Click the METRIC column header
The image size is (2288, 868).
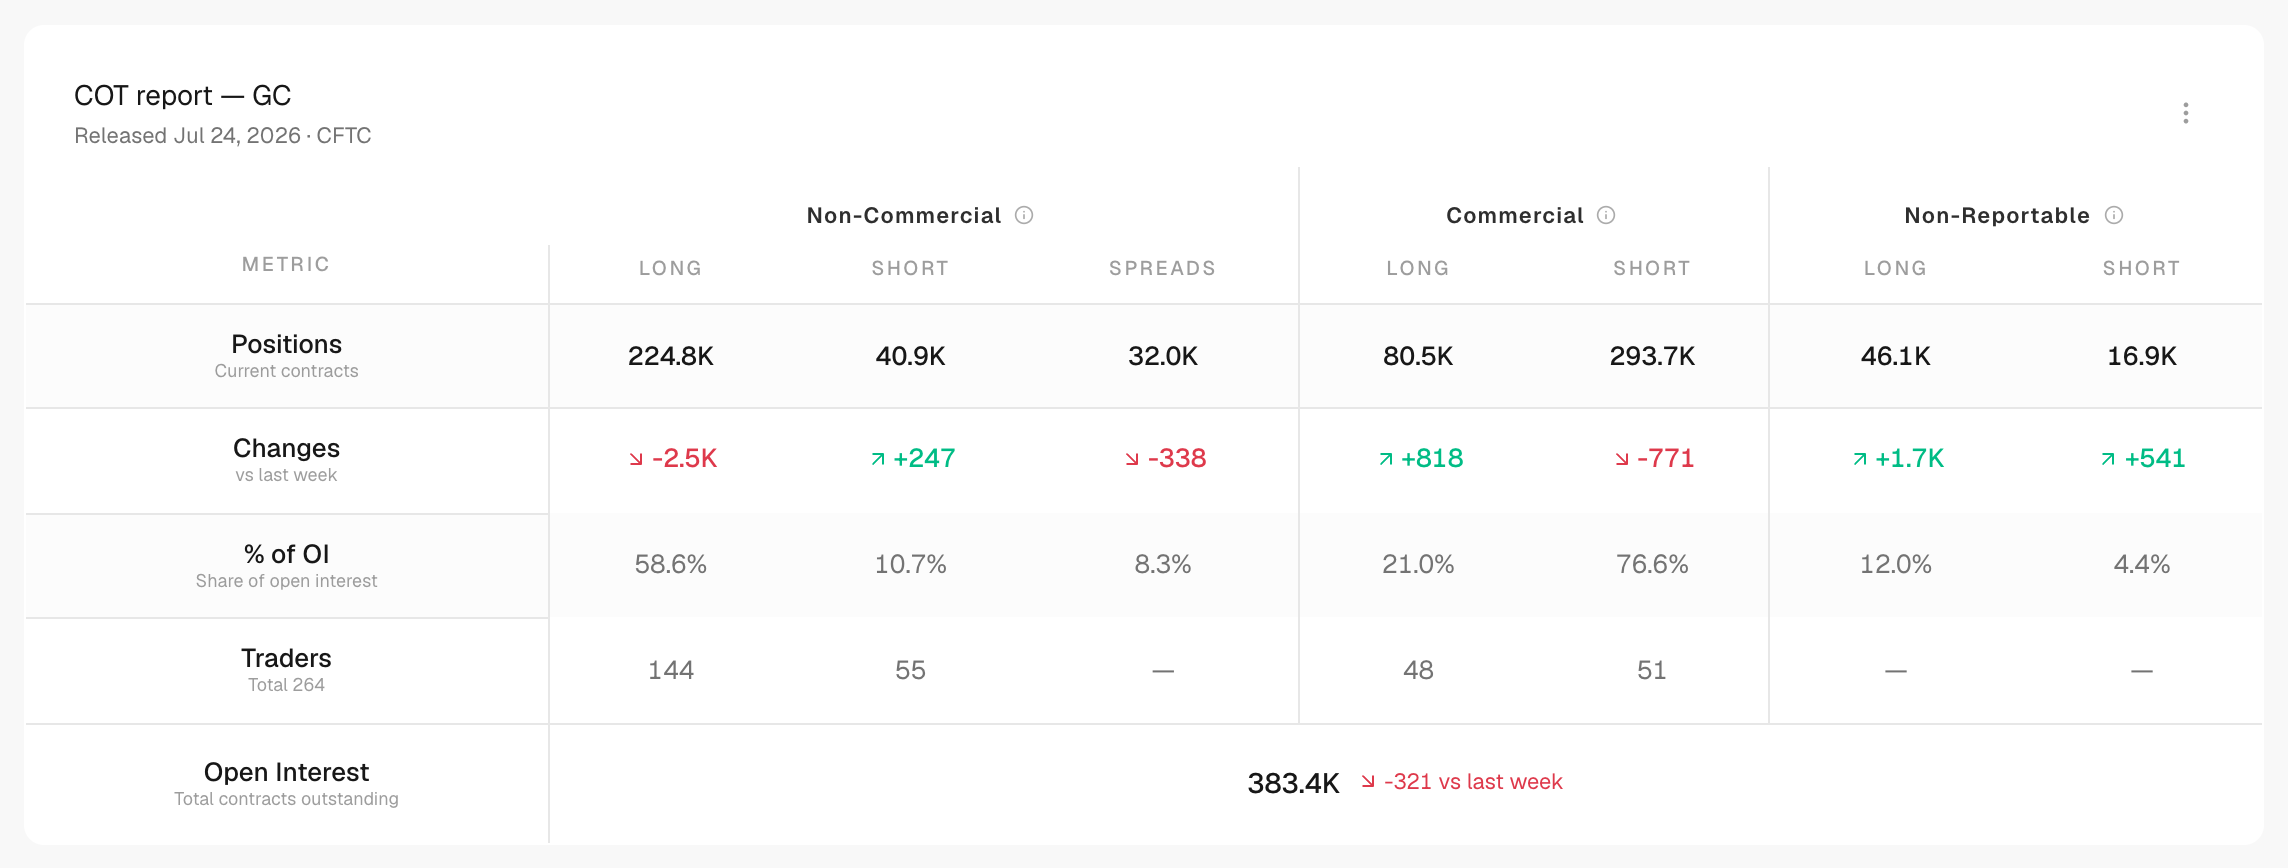click(x=286, y=264)
